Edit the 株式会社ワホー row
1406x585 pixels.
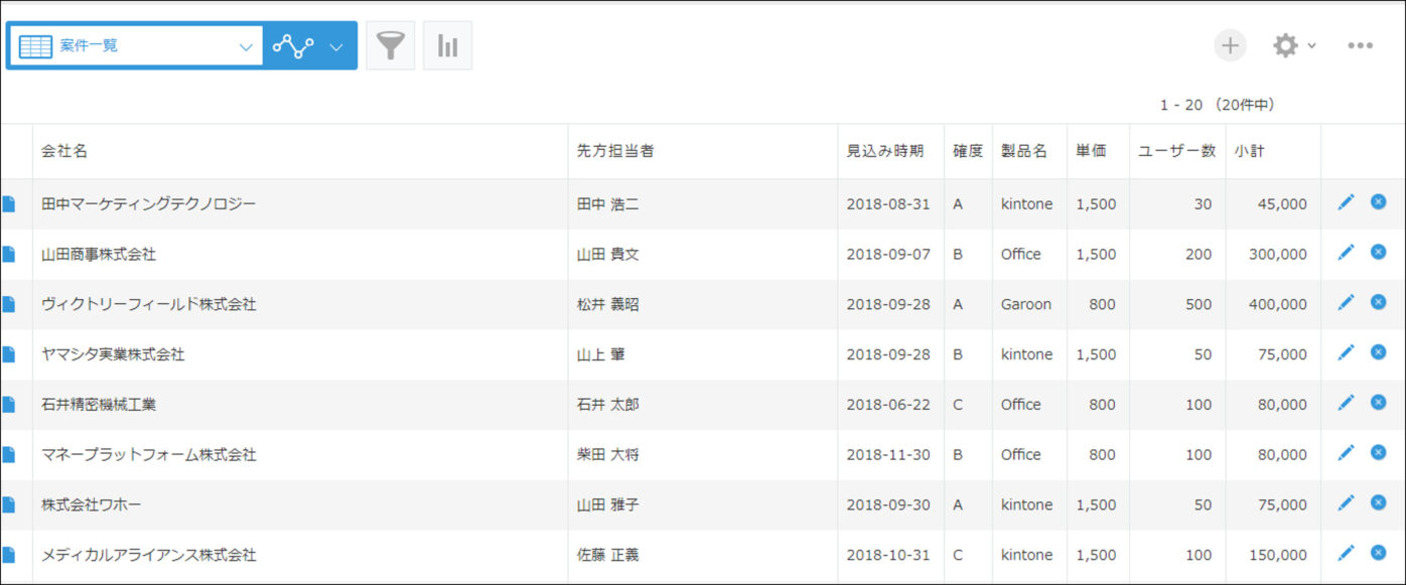pyautogui.click(x=1346, y=503)
